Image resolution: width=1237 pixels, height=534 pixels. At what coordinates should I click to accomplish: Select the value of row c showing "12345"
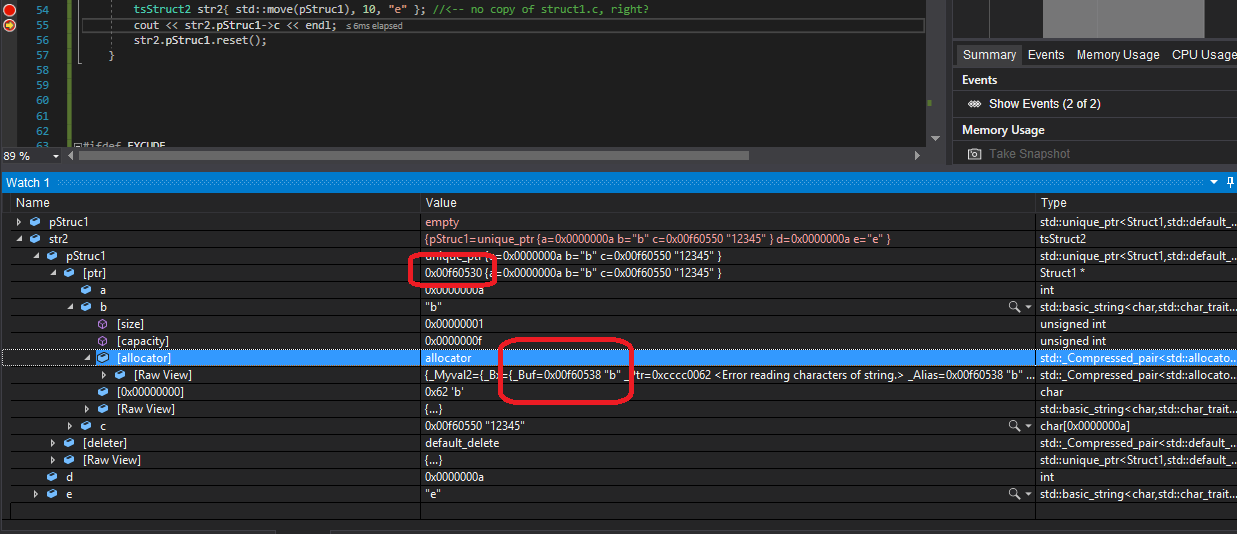(x=475, y=426)
